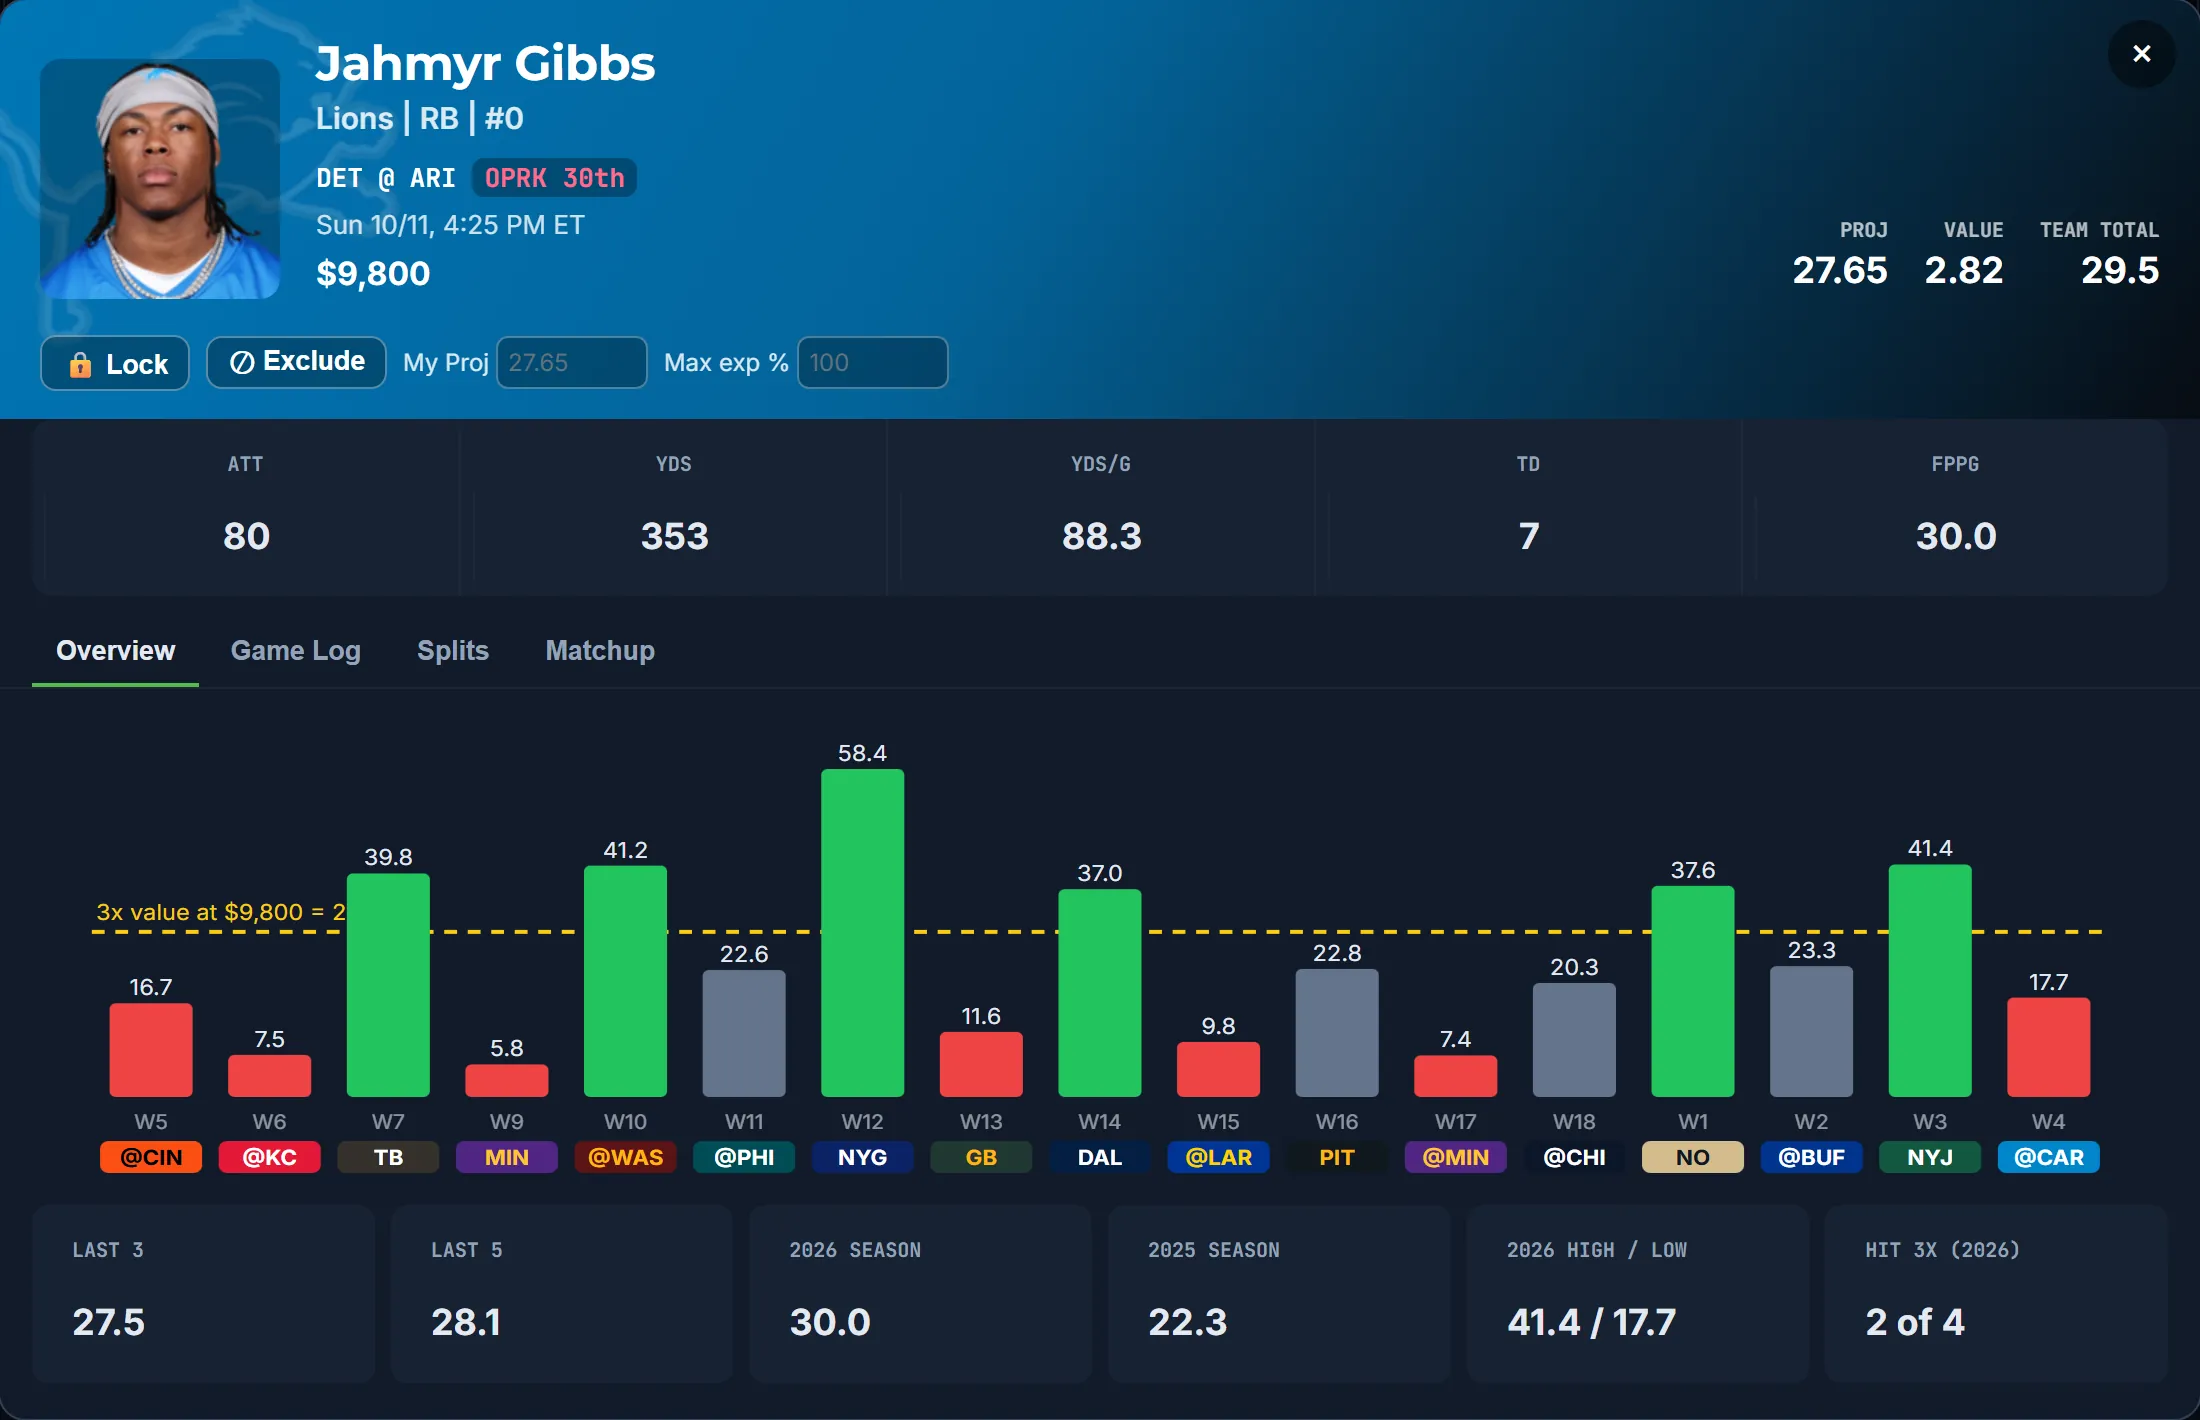Click the Exclude button
Image resolution: width=2200 pixels, height=1420 pixels.
tap(296, 362)
